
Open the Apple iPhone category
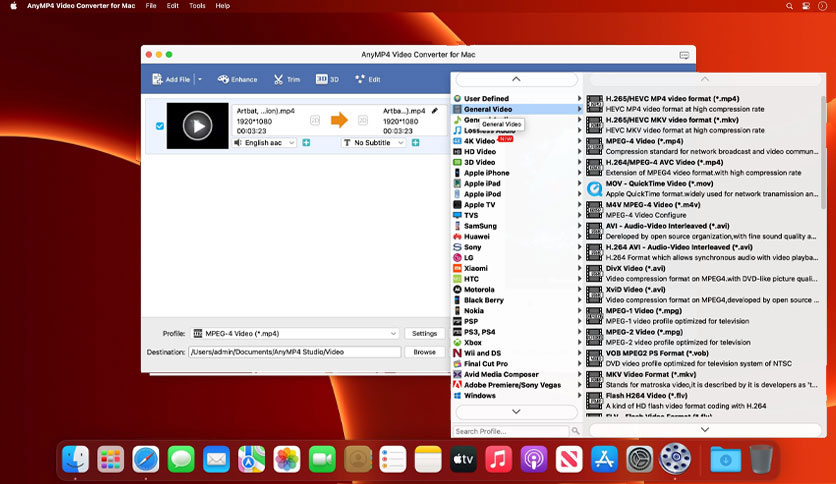pyautogui.click(x=517, y=173)
